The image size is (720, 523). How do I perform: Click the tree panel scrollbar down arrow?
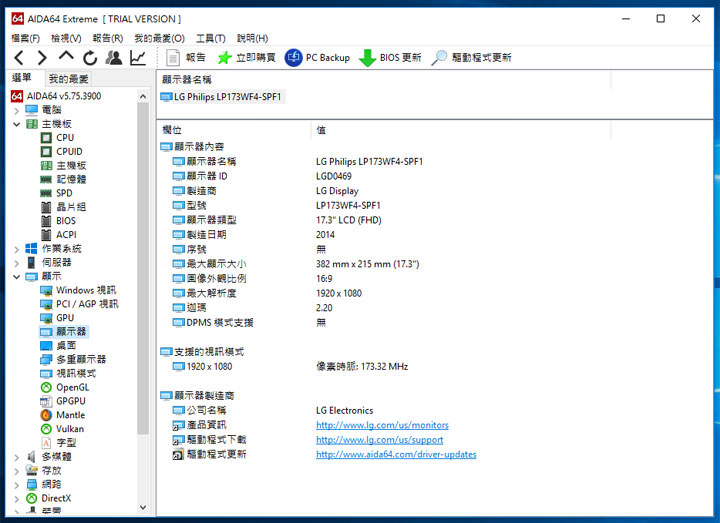point(143,508)
